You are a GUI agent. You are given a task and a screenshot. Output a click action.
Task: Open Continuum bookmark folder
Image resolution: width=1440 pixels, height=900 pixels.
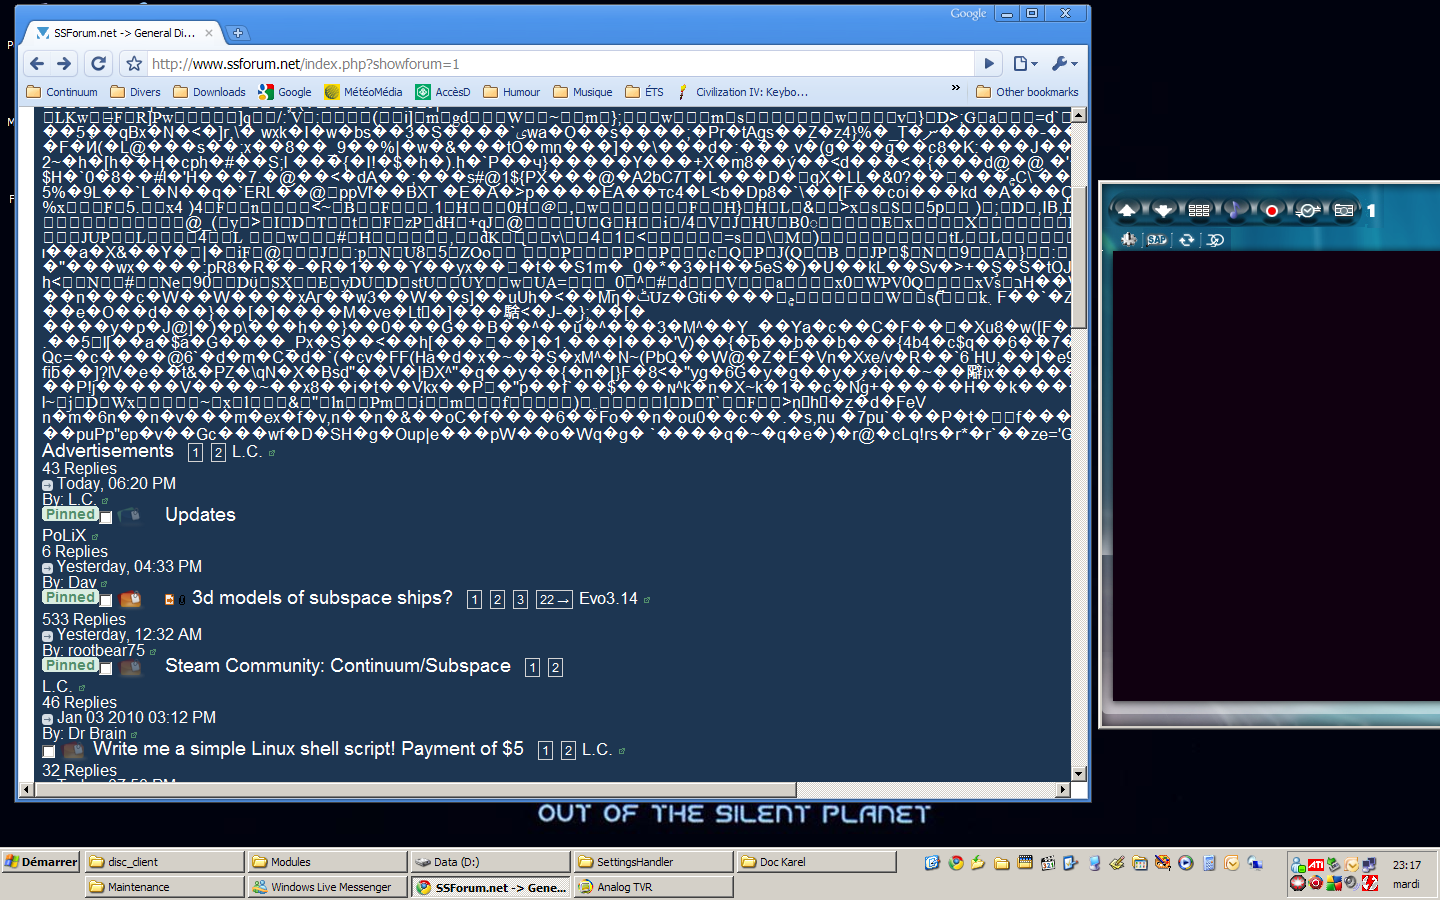click(62, 92)
